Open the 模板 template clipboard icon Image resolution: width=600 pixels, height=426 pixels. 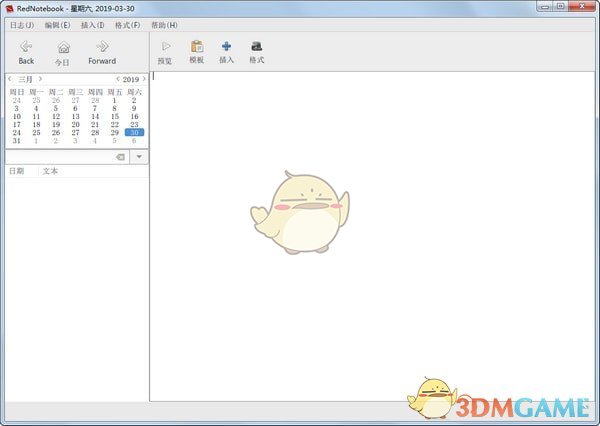pyautogui.click(x=196, y=51)
